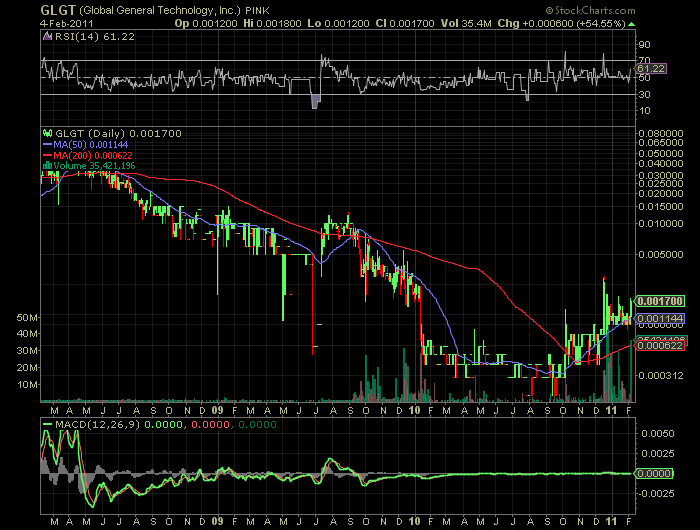Click the -0.0025 label on the MACD axis
The height and width of the screenshot is (530, 700).
(x=656, y=493)
